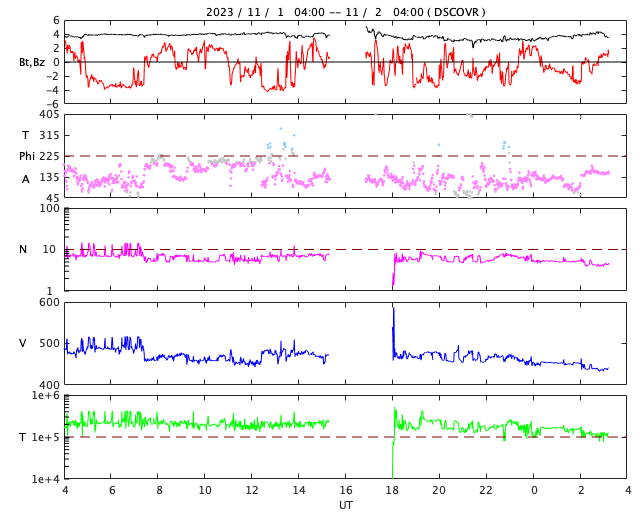
Task: Click the T label beside 1e+5
Action: [23, 437]
